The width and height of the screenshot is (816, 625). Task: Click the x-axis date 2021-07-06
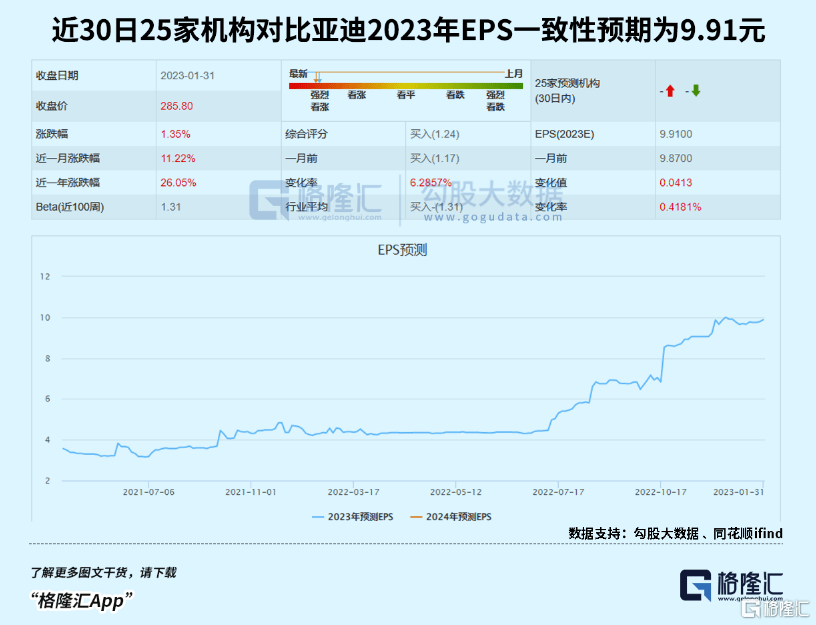(x=149, y=492)
